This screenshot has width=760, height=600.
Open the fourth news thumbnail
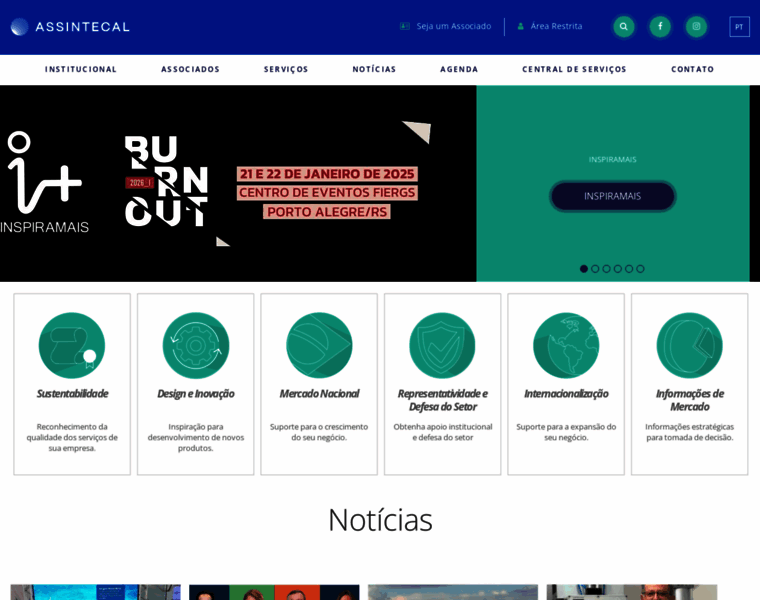pos(632,592)
